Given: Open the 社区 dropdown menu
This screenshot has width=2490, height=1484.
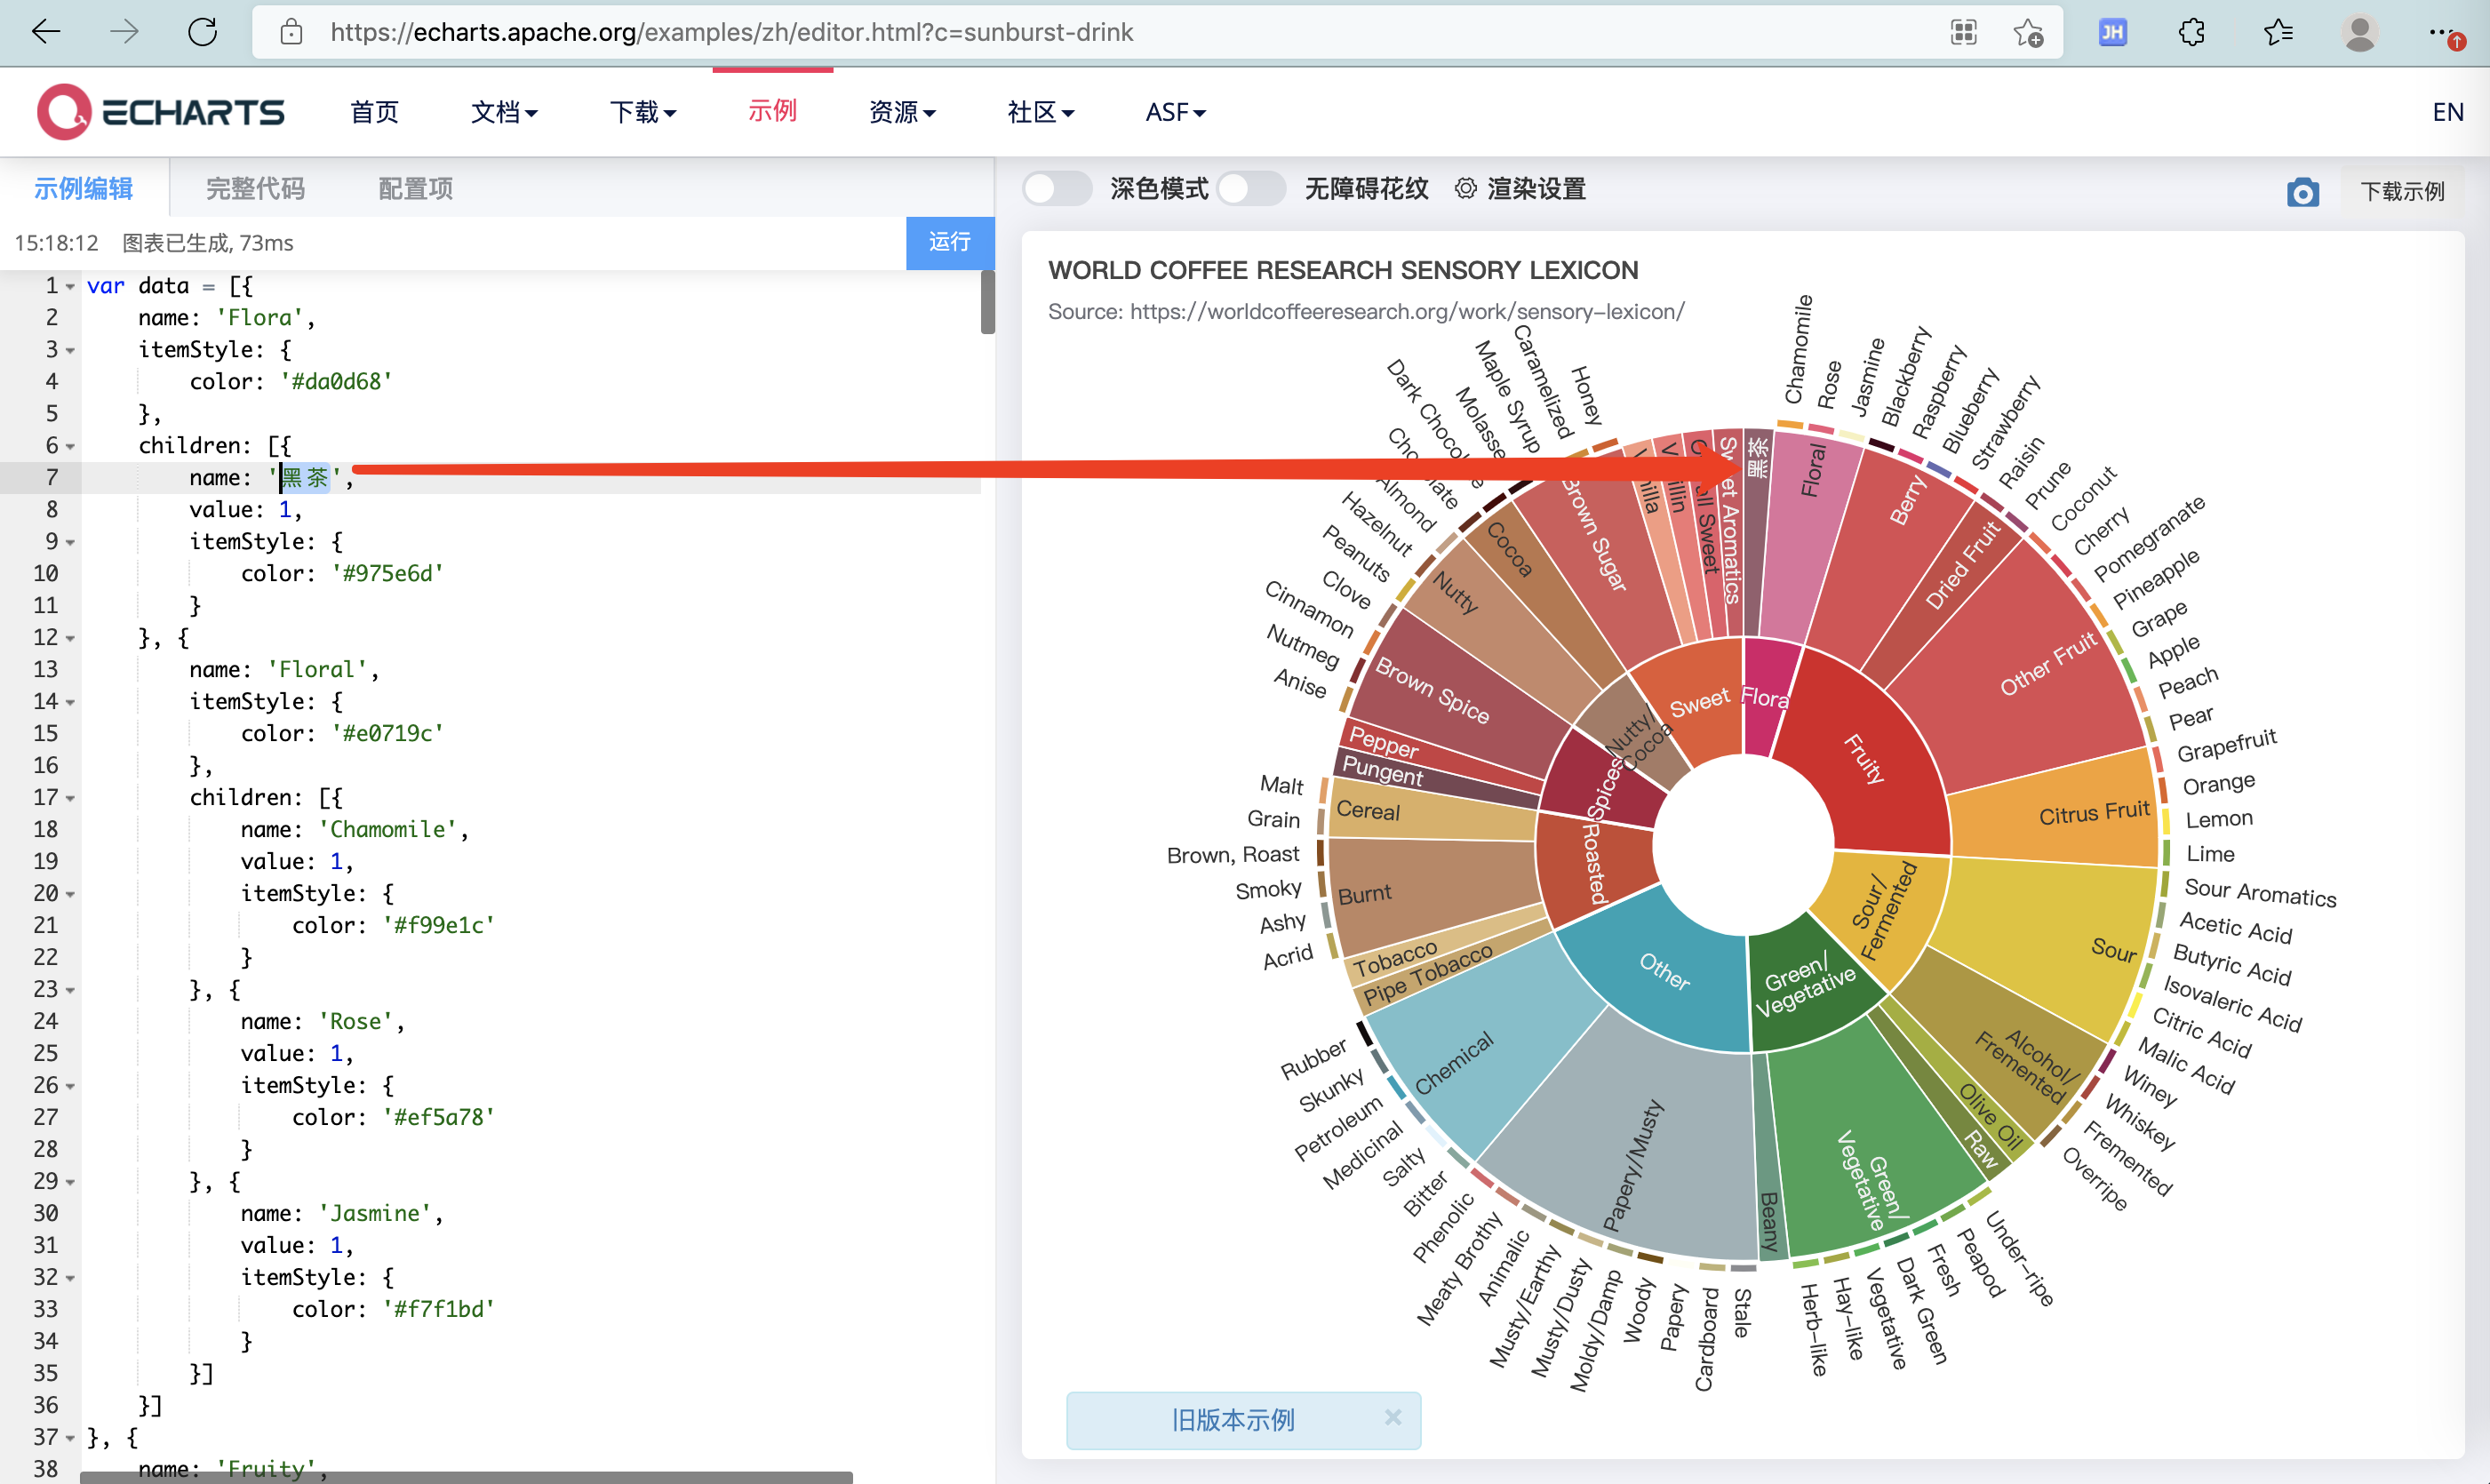Looking at the screenshot, I should [x=1040, y=112].
